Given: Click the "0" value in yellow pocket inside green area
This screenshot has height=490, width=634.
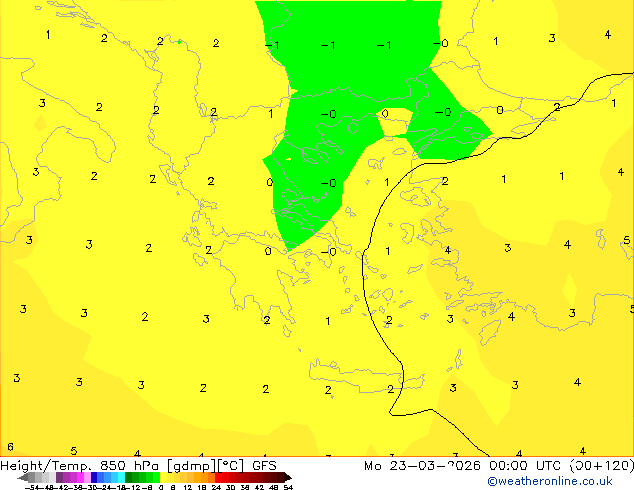Looking at the screenshot, I should (385, 113).
